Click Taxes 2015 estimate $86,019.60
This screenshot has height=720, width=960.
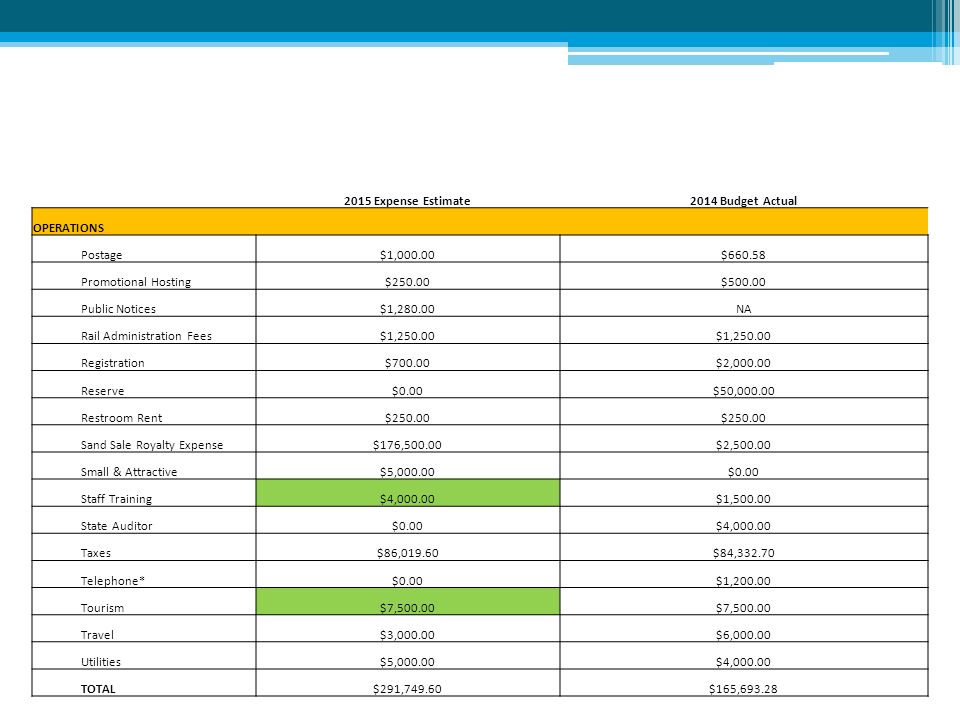pyautogui.click(x=407, y=552)
